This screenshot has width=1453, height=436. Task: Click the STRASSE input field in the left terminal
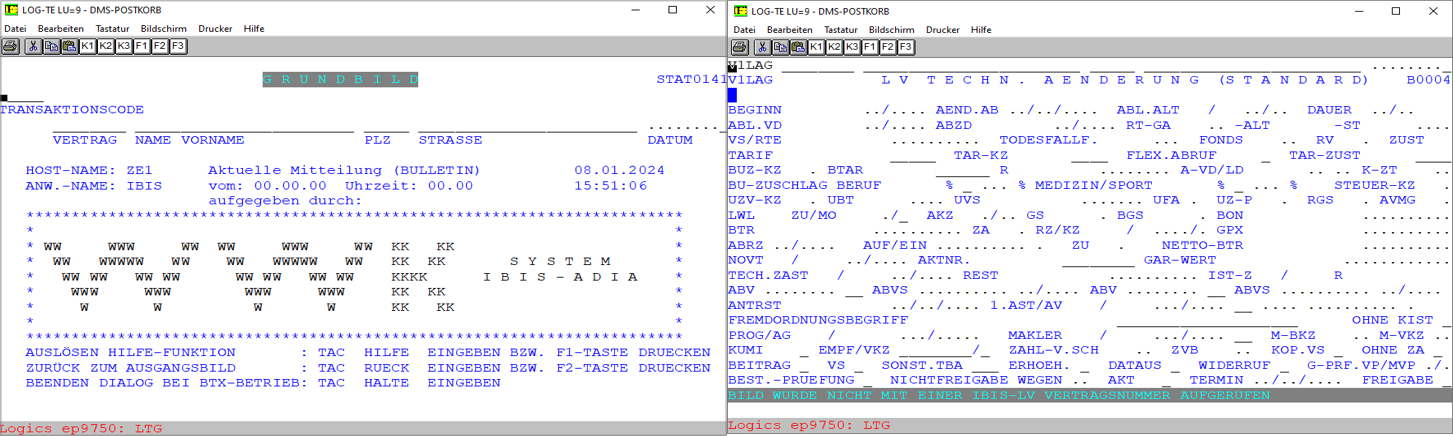click(527, 128)
